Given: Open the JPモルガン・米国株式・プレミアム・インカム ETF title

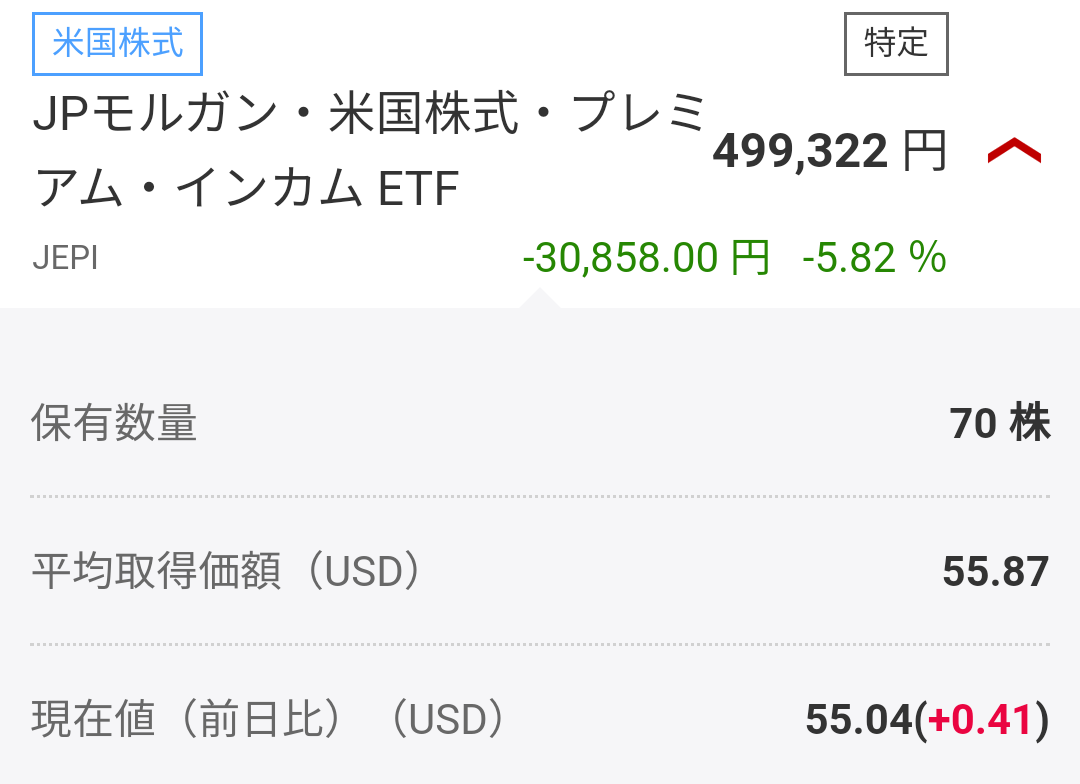Looking at the screenshot, I should 370,150.
